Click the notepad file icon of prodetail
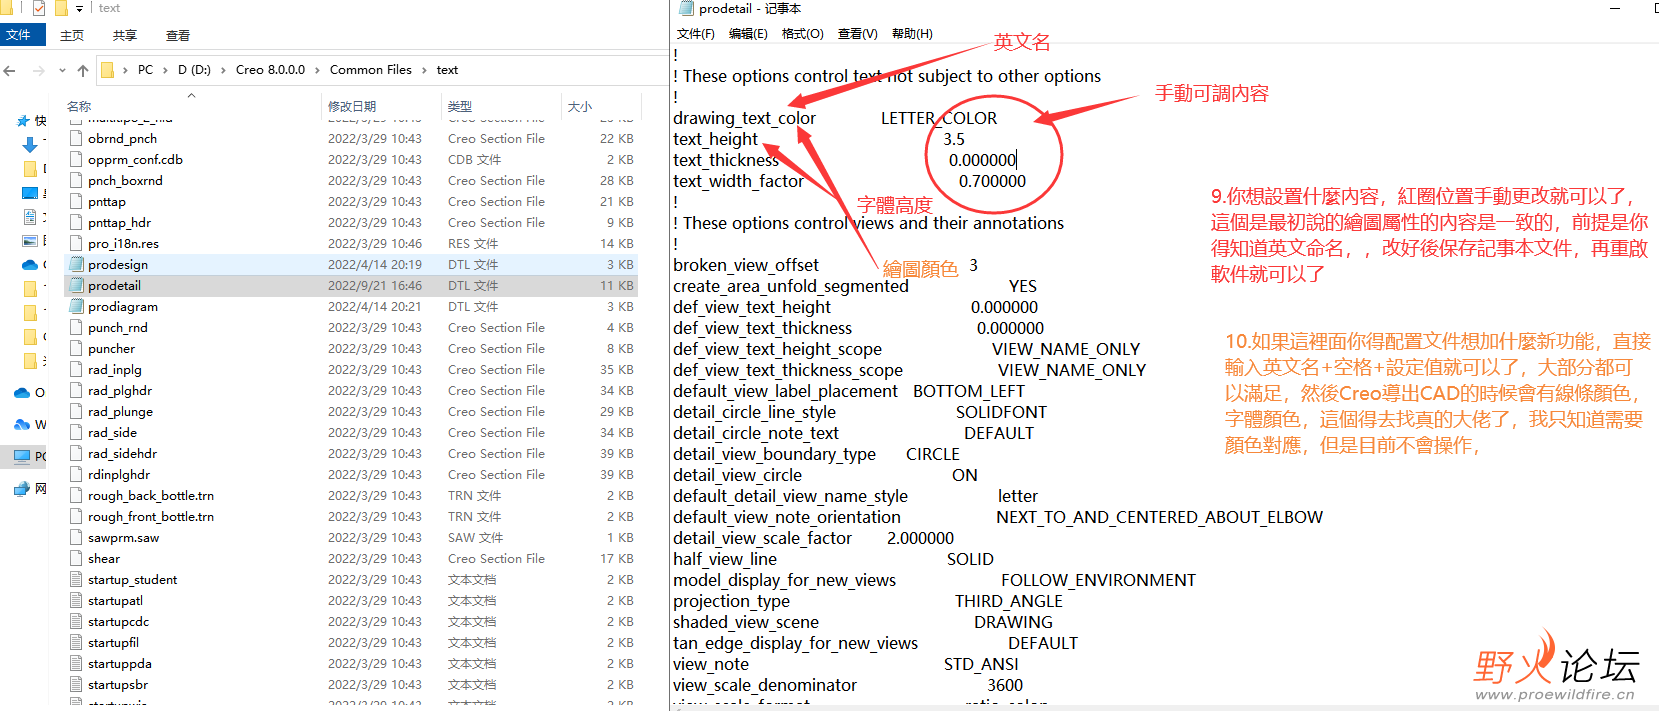The height and width of the screenshot is (711, 1659). pyautogui.click(x=76, y=286)
